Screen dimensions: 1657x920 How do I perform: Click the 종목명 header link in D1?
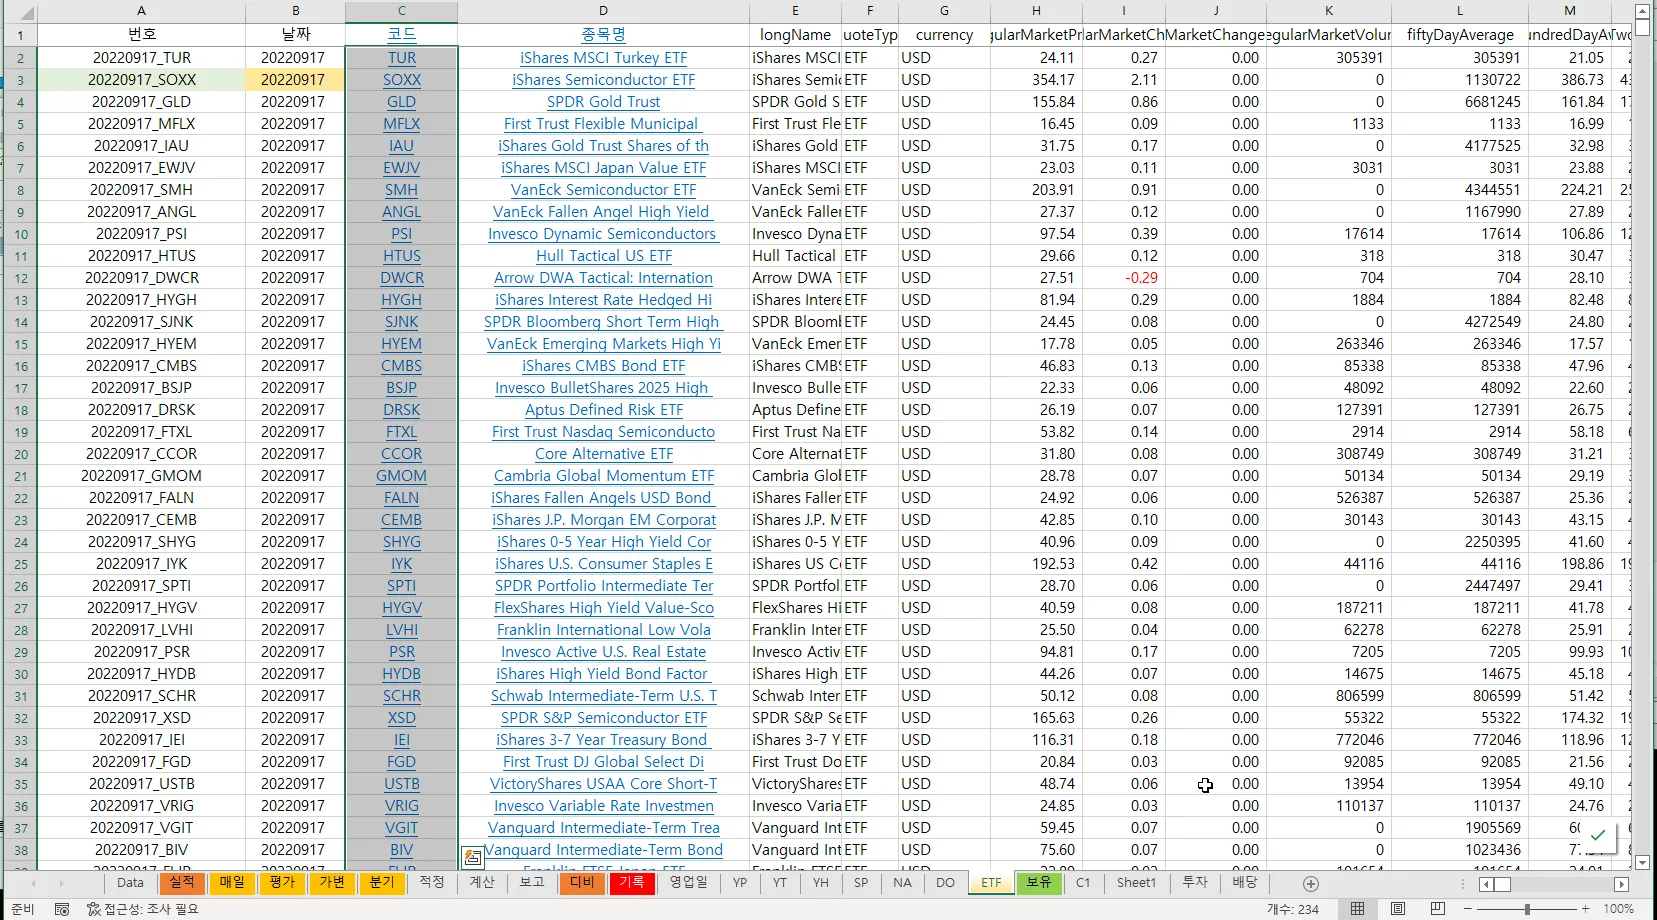click(x=604, y=35)
